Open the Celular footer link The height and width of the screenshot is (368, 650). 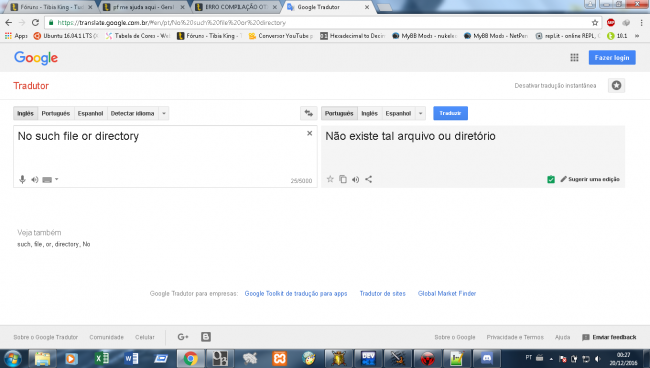point(145,337)
